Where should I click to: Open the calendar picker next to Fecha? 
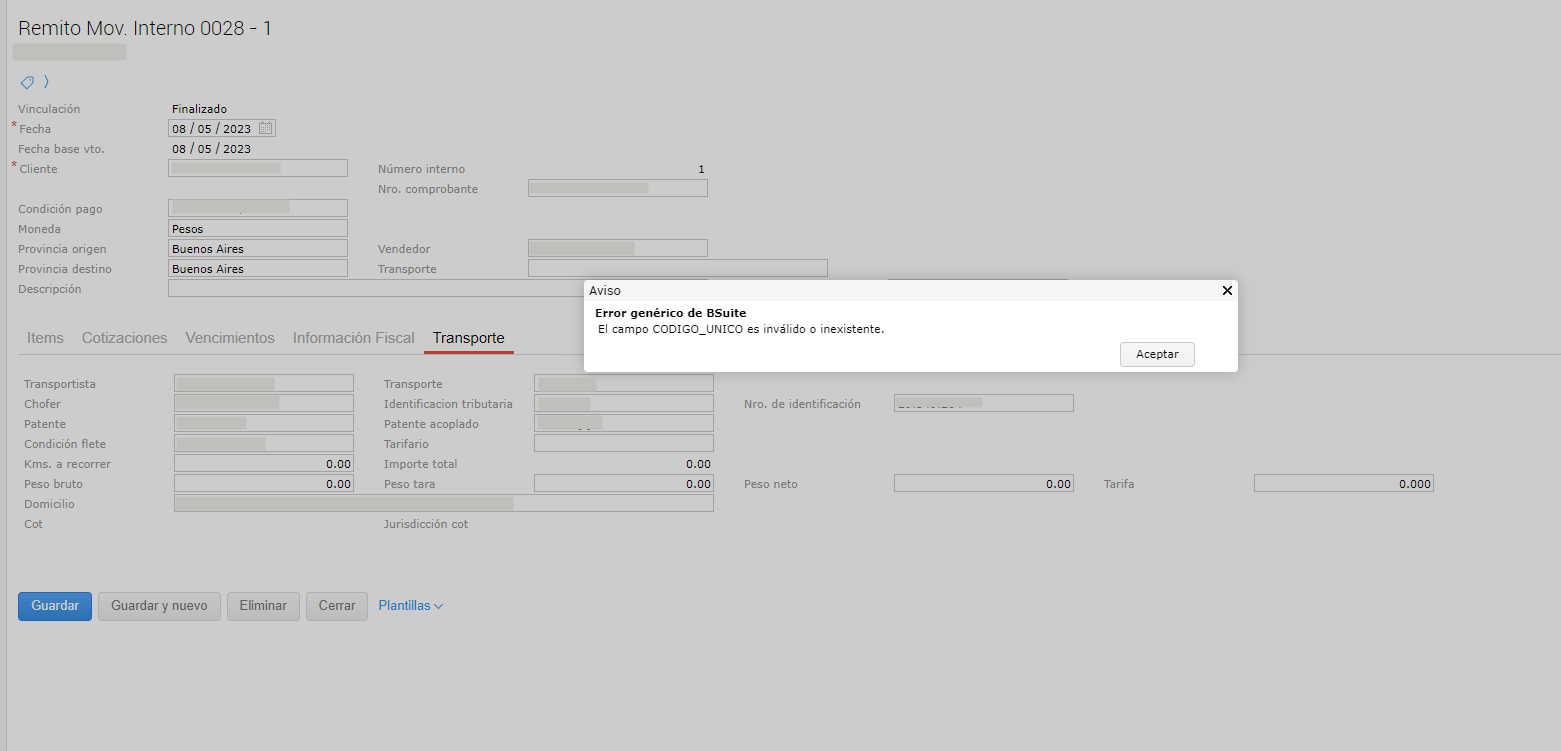click(x=265, y=128)
